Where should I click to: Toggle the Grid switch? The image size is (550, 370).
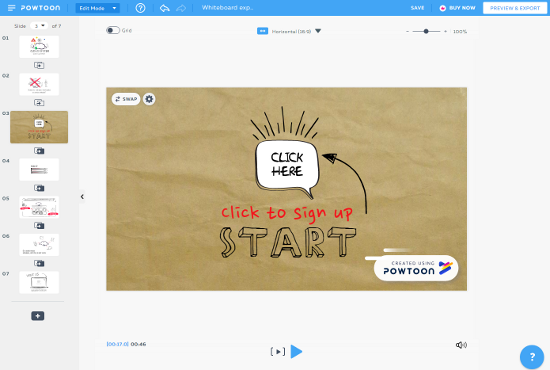113,31
